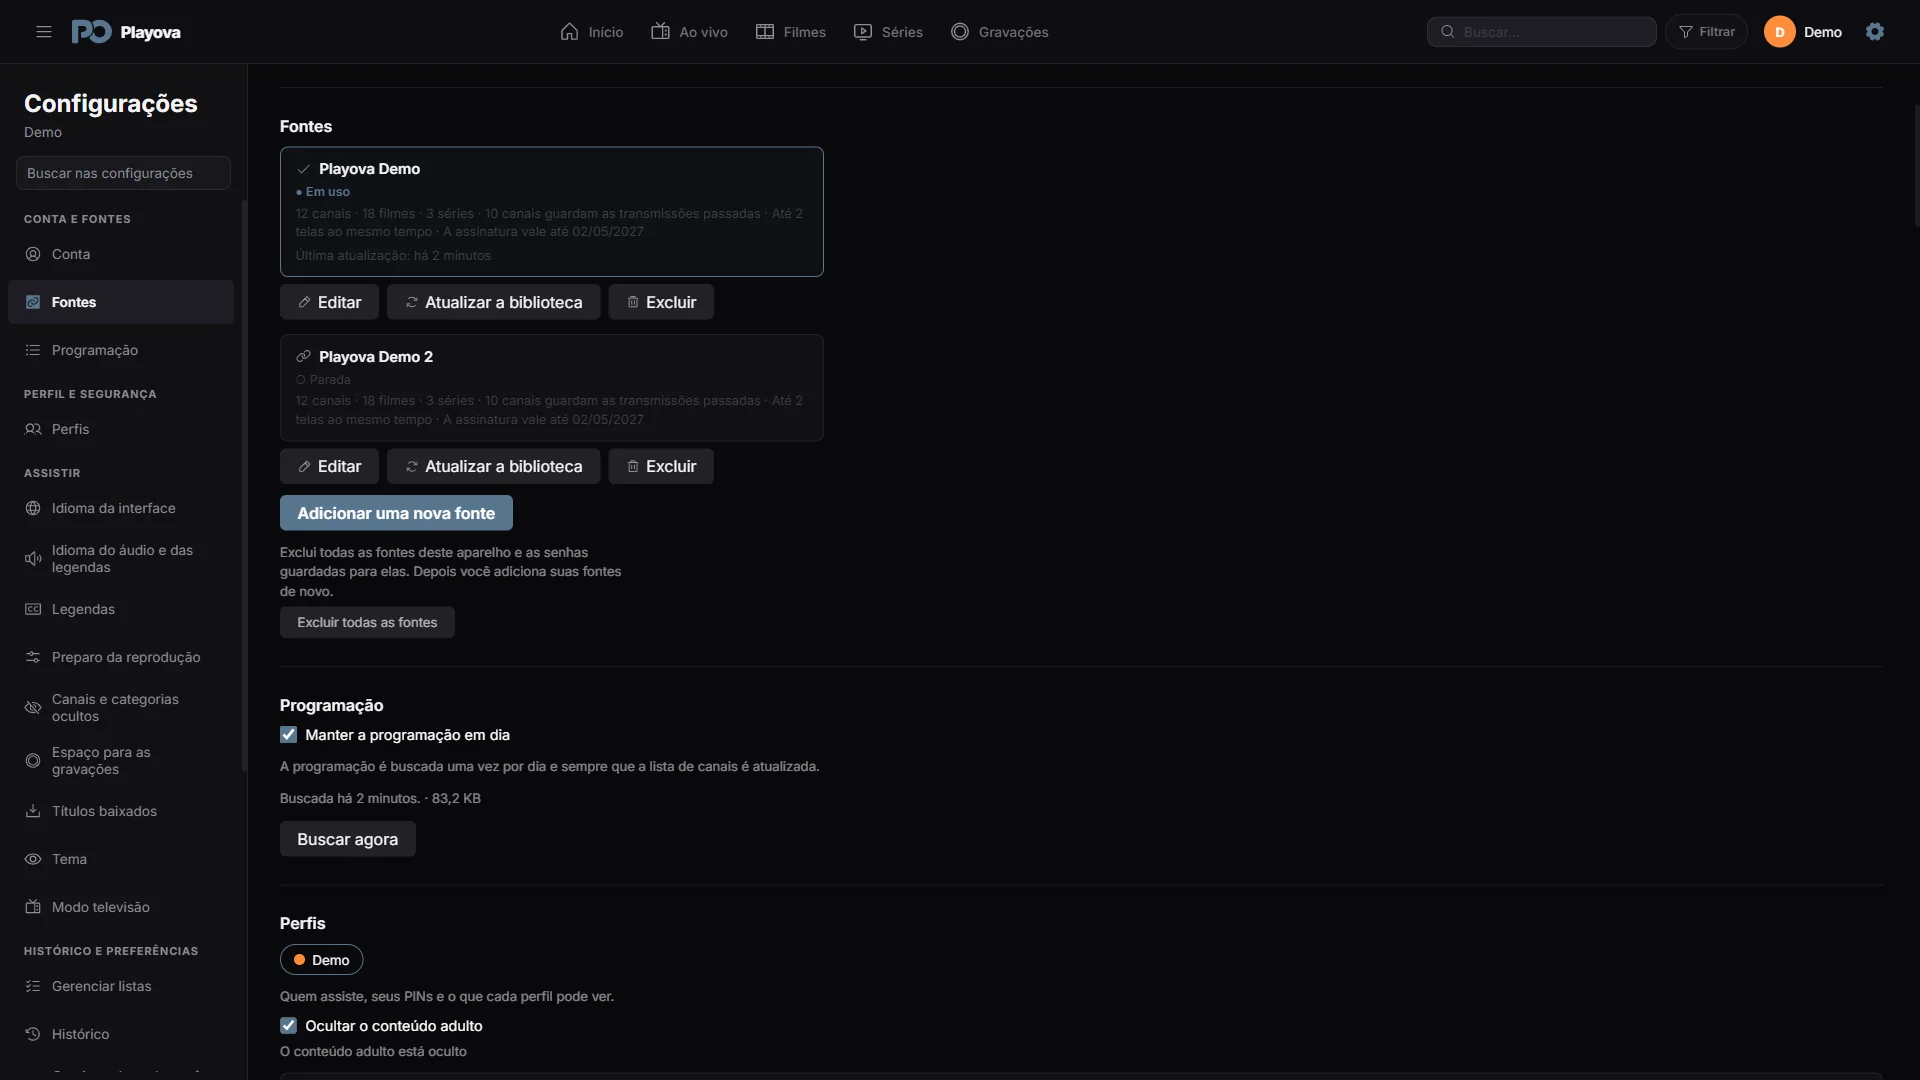Screen dimensions: 1920x1080
Task: Toggle Manter a programação em dia checkbox
Action: [289, 735]
